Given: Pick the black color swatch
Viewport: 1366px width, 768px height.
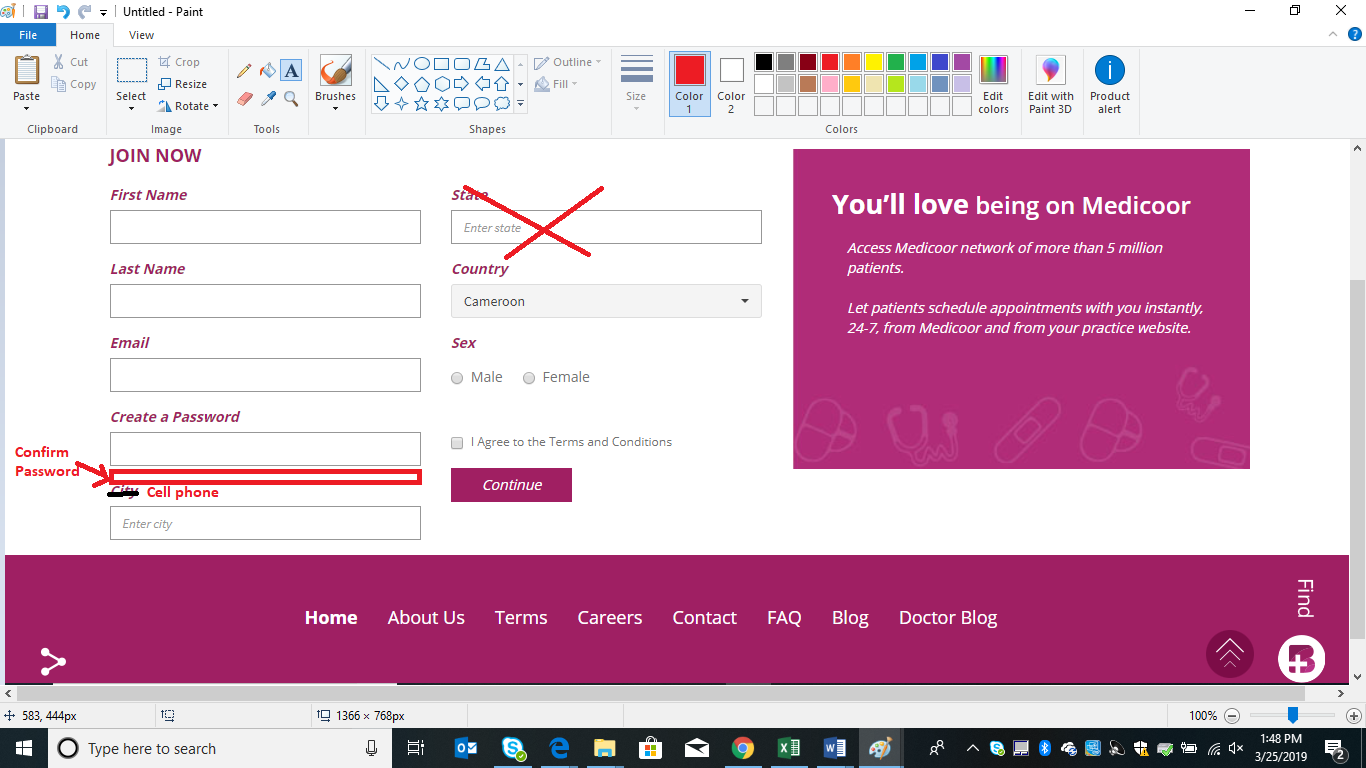Looking at the screenshot, I should coord(764,62).
